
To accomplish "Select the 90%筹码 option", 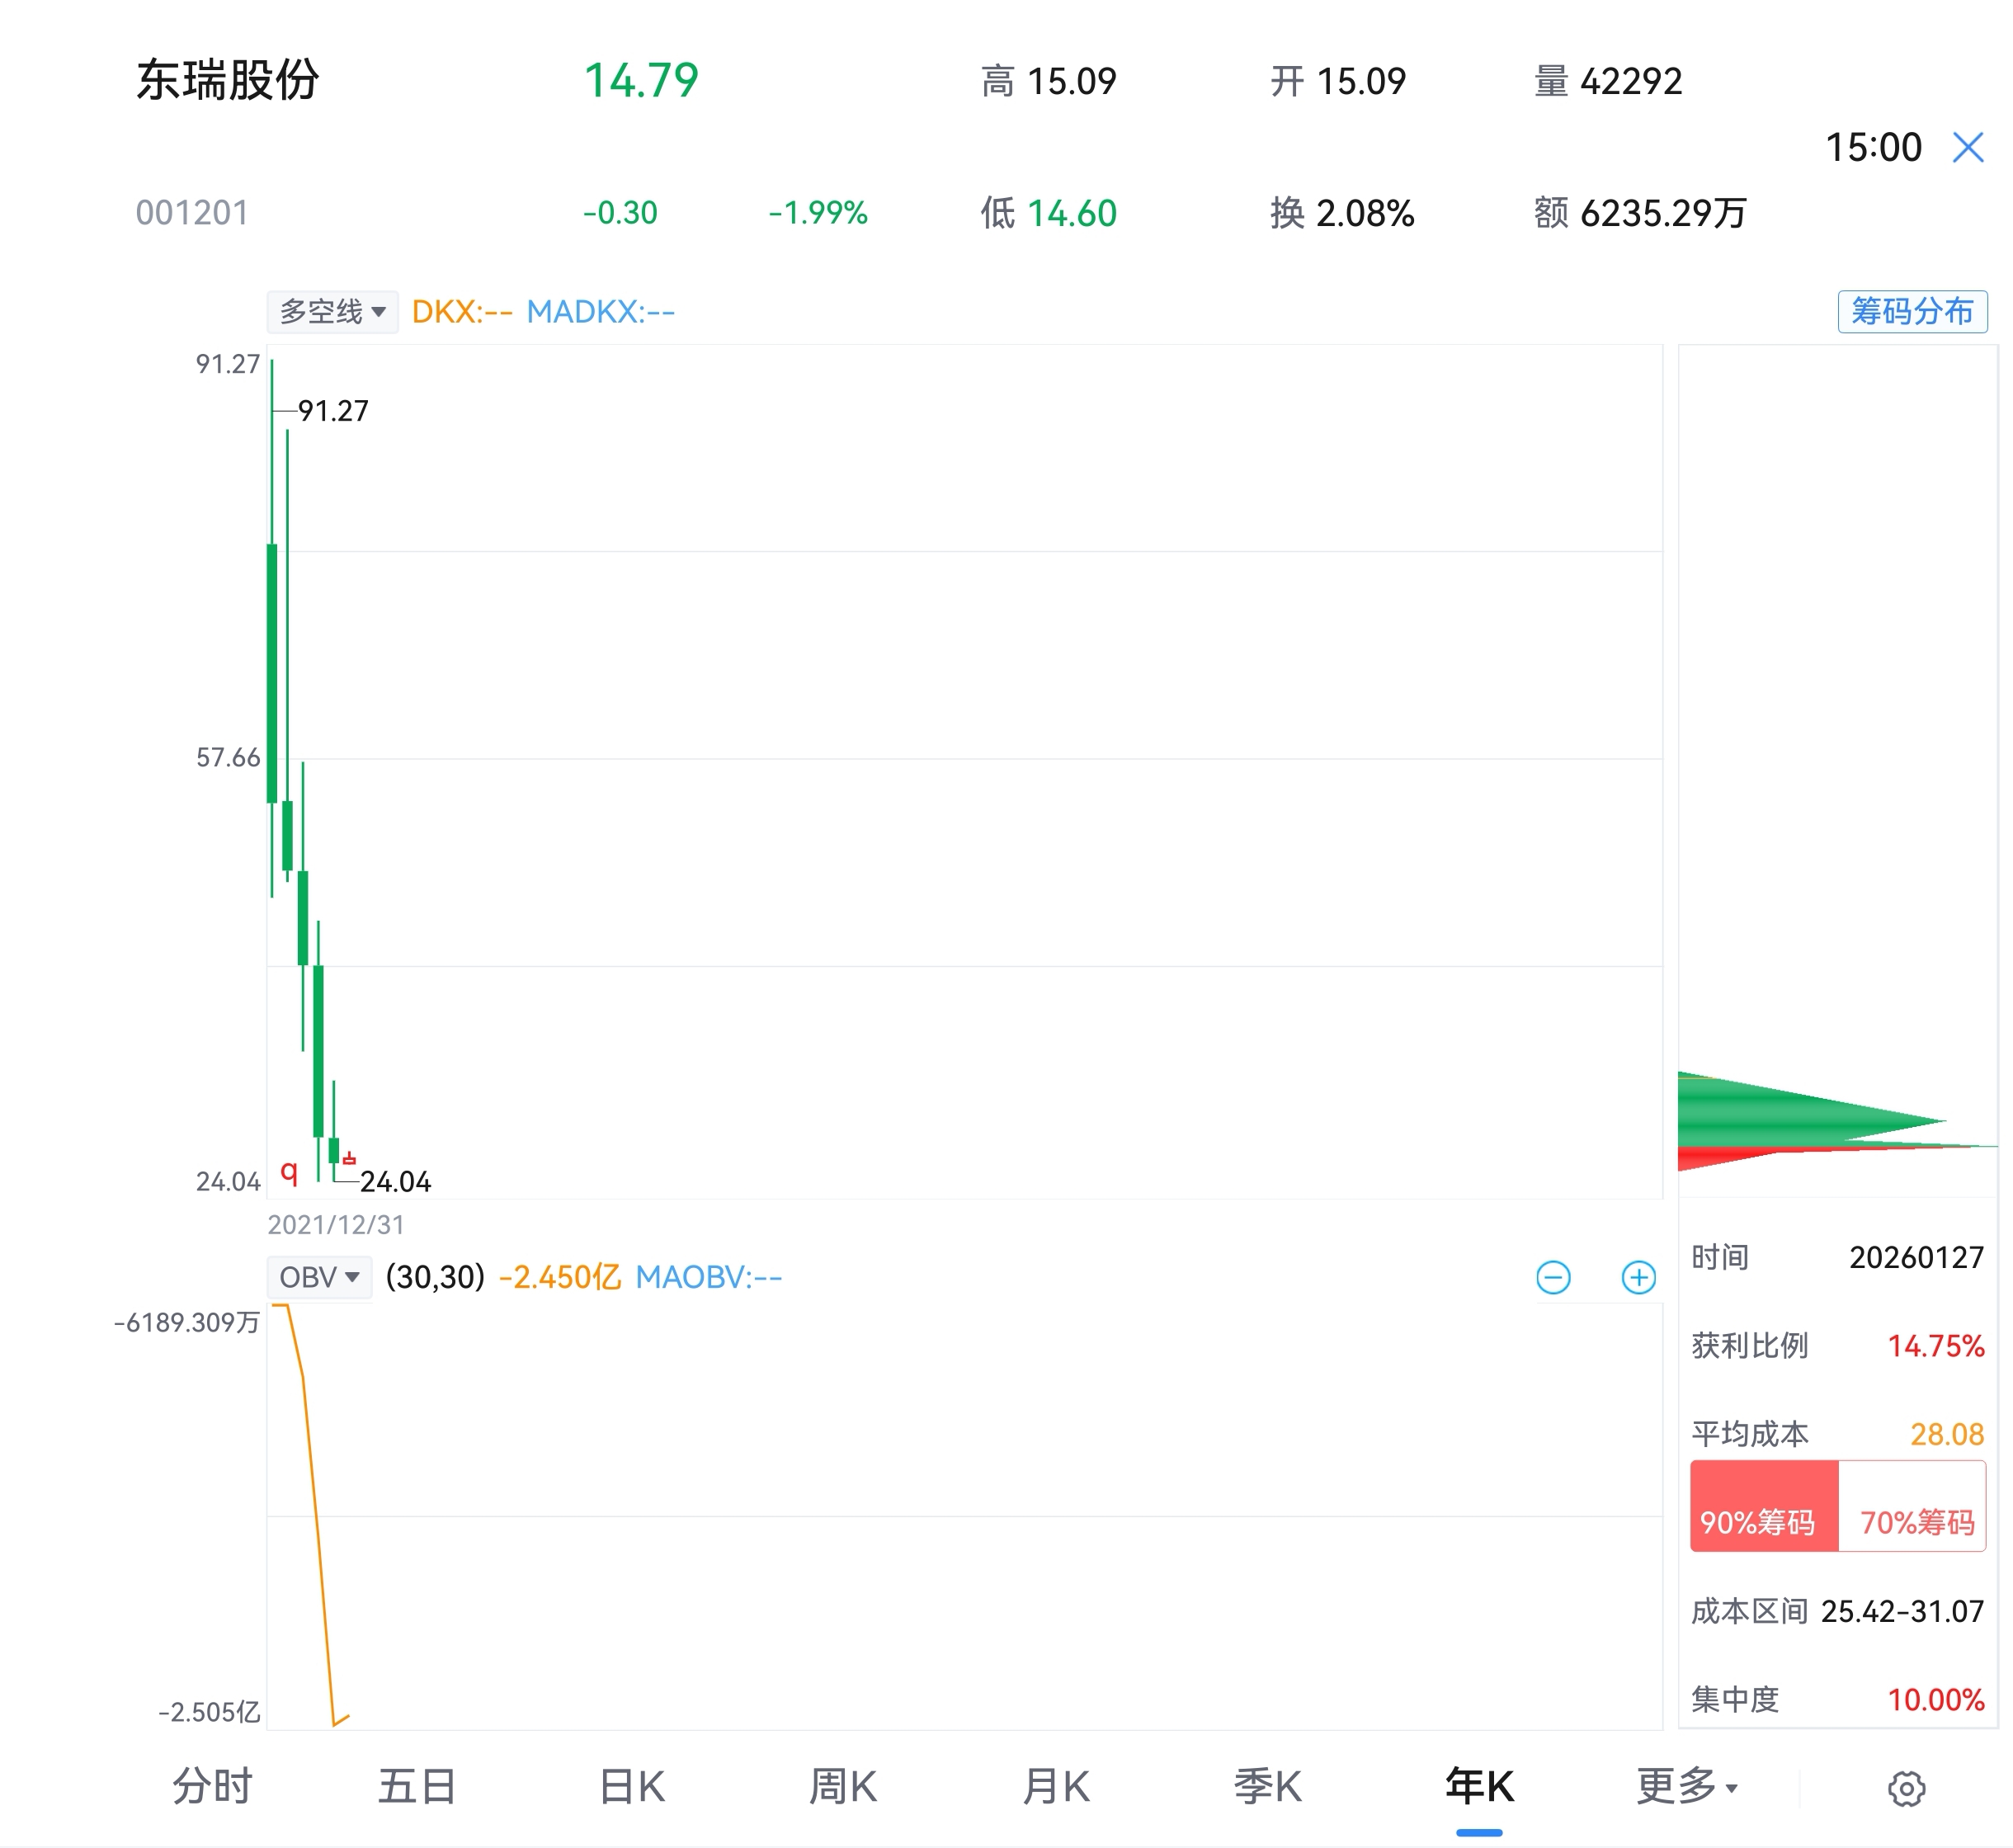I will [x=1763, y=1507].
